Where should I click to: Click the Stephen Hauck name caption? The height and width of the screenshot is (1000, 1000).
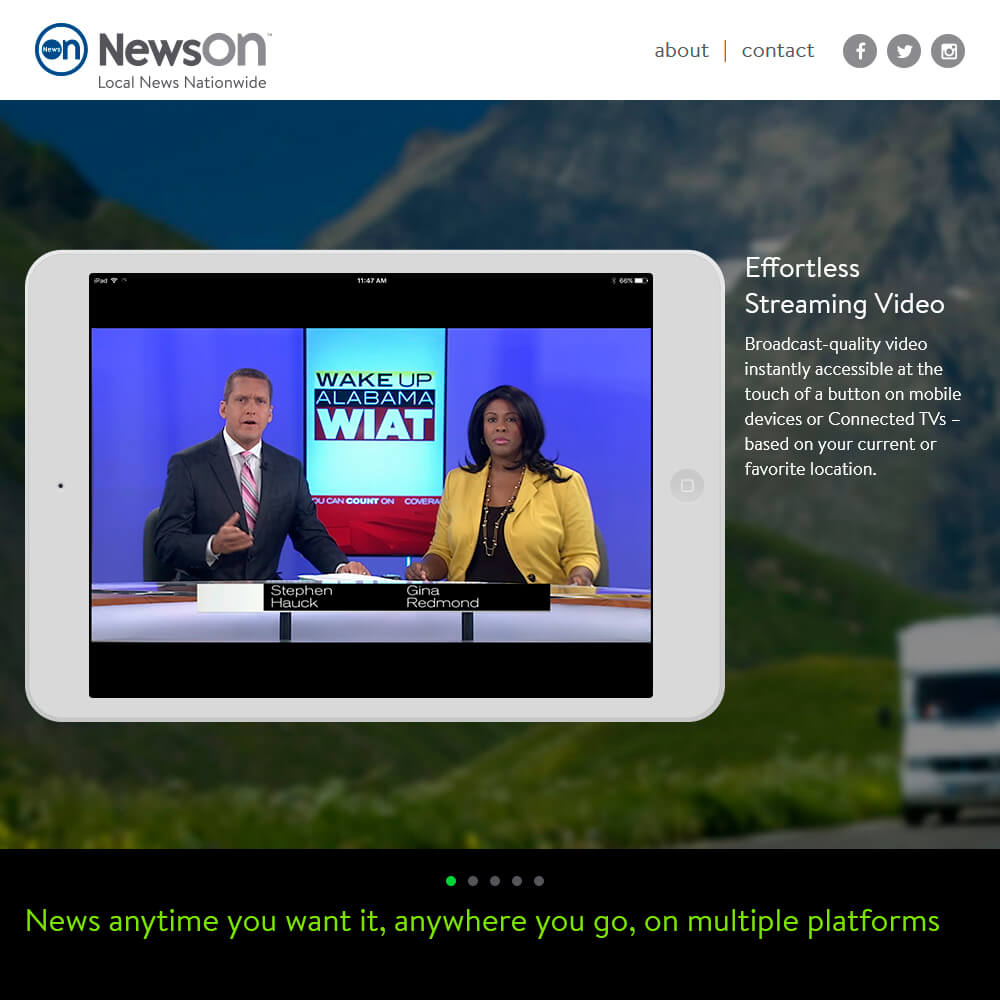coord(301,596)
